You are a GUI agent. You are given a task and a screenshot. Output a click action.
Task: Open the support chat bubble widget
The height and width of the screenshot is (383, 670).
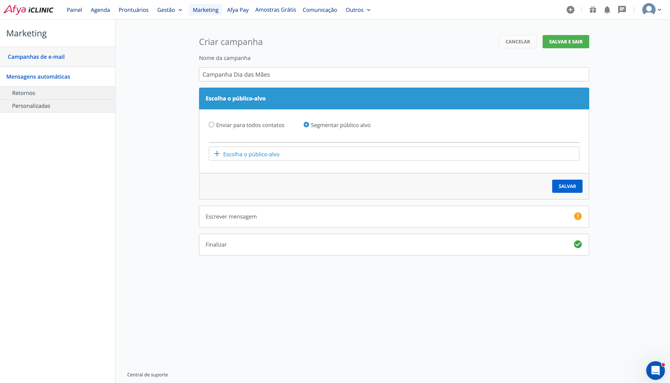click(x=655, y=370)
